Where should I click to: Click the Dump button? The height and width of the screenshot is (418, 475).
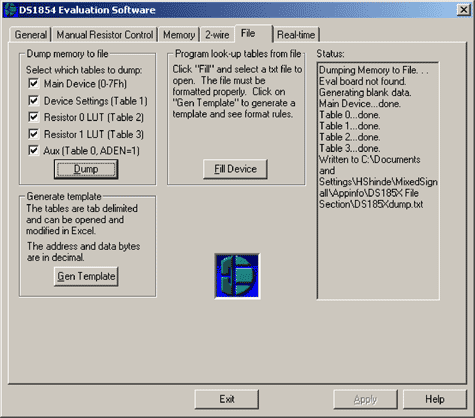pos(86,169)
